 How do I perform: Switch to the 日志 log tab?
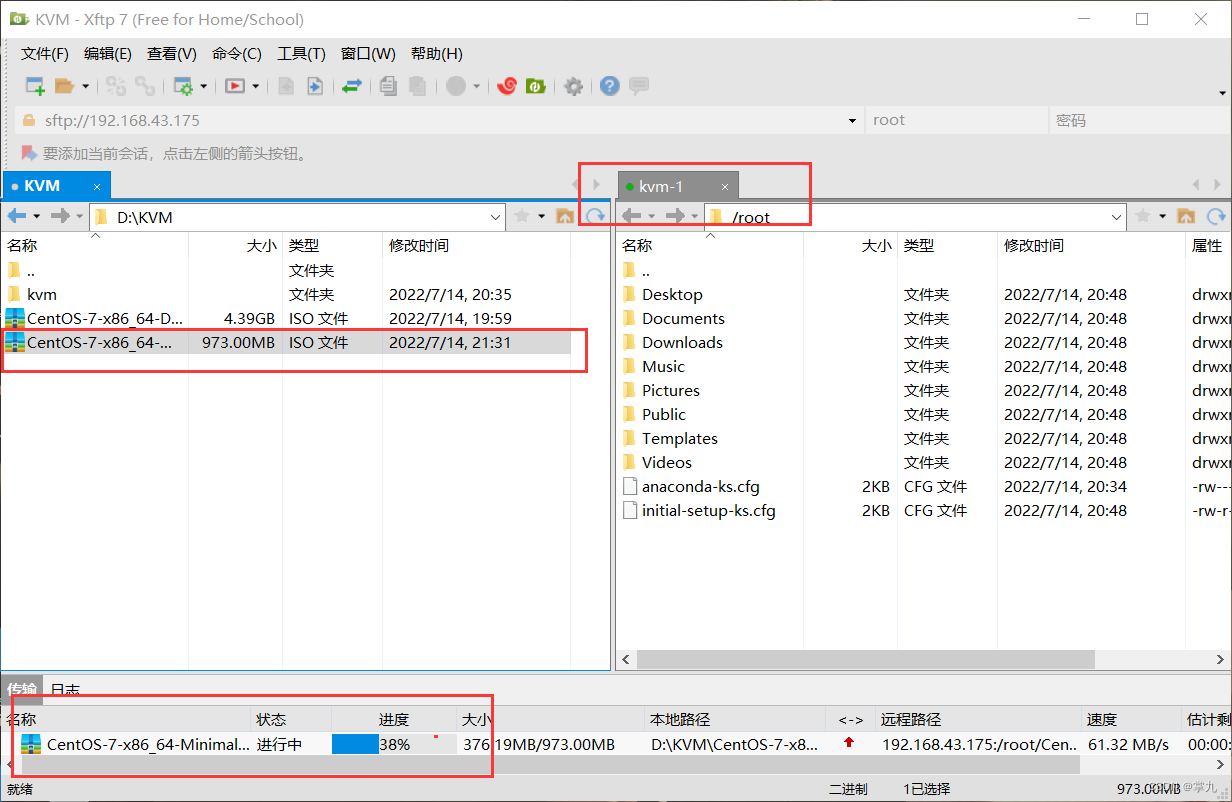pos(65,689)
